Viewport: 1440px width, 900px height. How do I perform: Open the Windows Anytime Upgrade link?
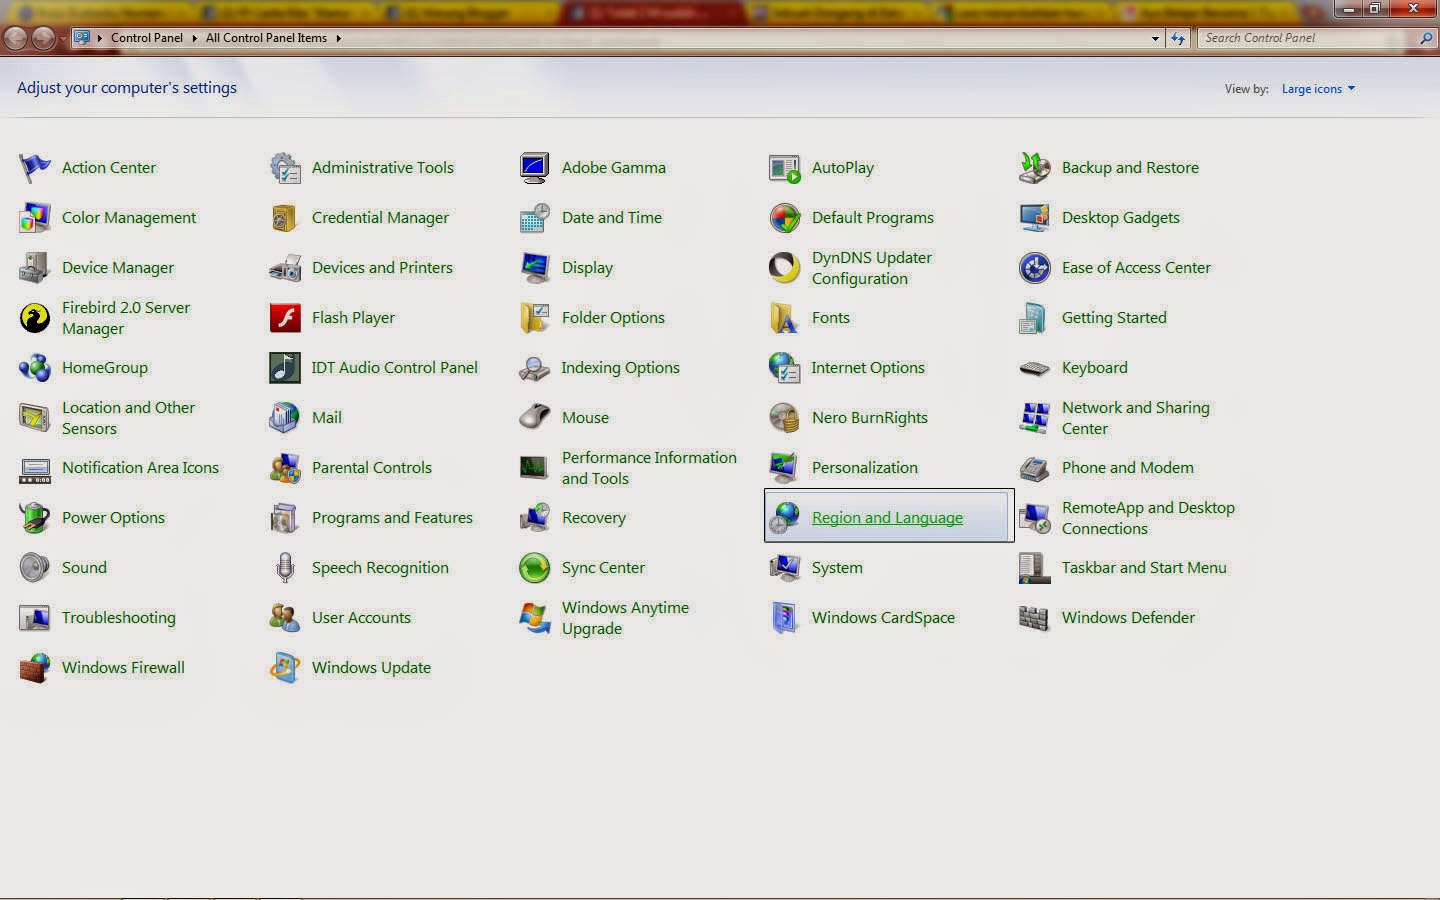pos(625,618)
